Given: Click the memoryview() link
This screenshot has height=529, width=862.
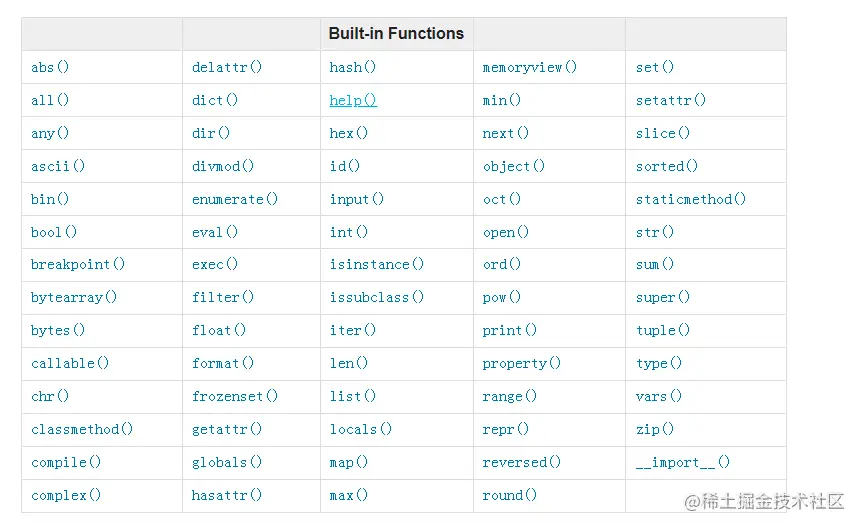Looking at the screenshot, I should click(530, 67).
